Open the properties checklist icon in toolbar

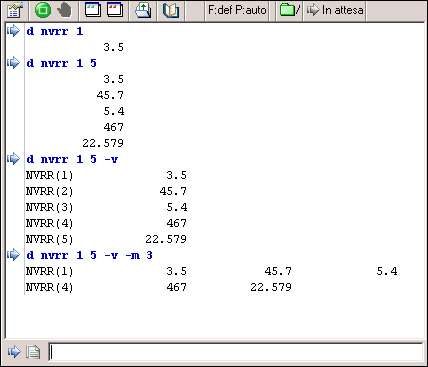click(x=15, y=10)
